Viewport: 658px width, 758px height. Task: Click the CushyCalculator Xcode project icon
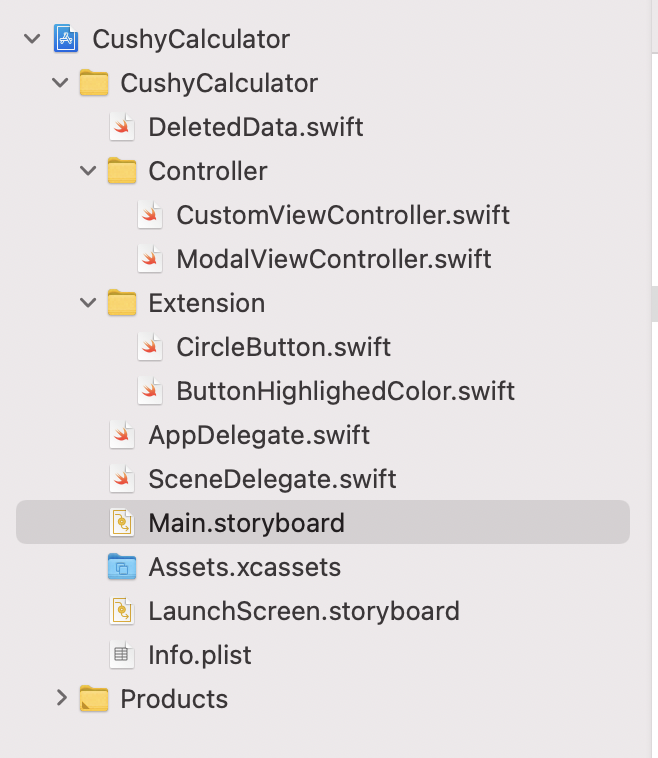pos(66,39)
